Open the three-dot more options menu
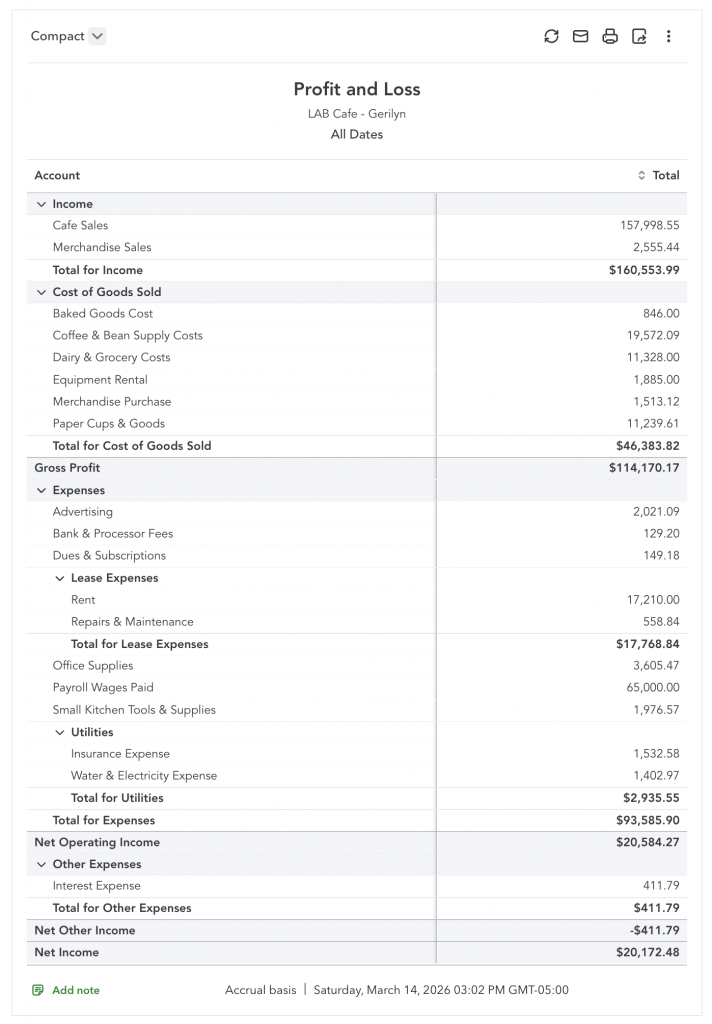This screenshot has width=712, height=1024. tap(669, 36)
